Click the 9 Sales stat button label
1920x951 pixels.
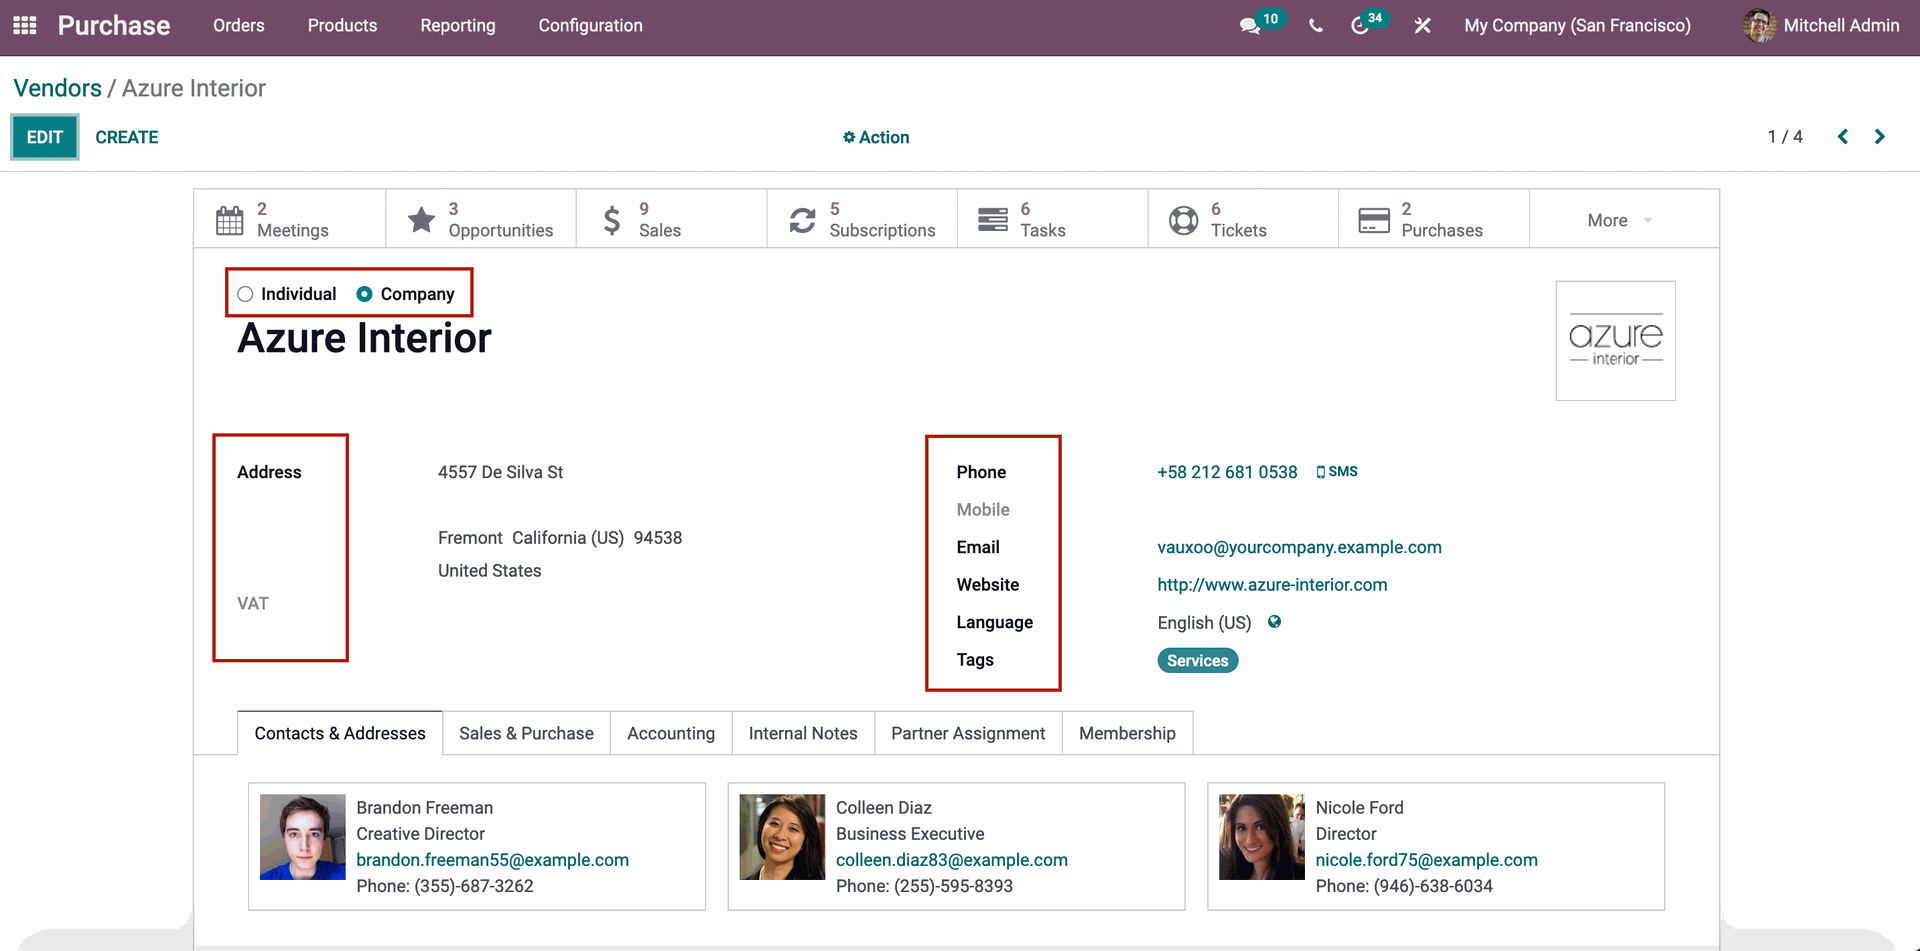click(x=660, y=220)
